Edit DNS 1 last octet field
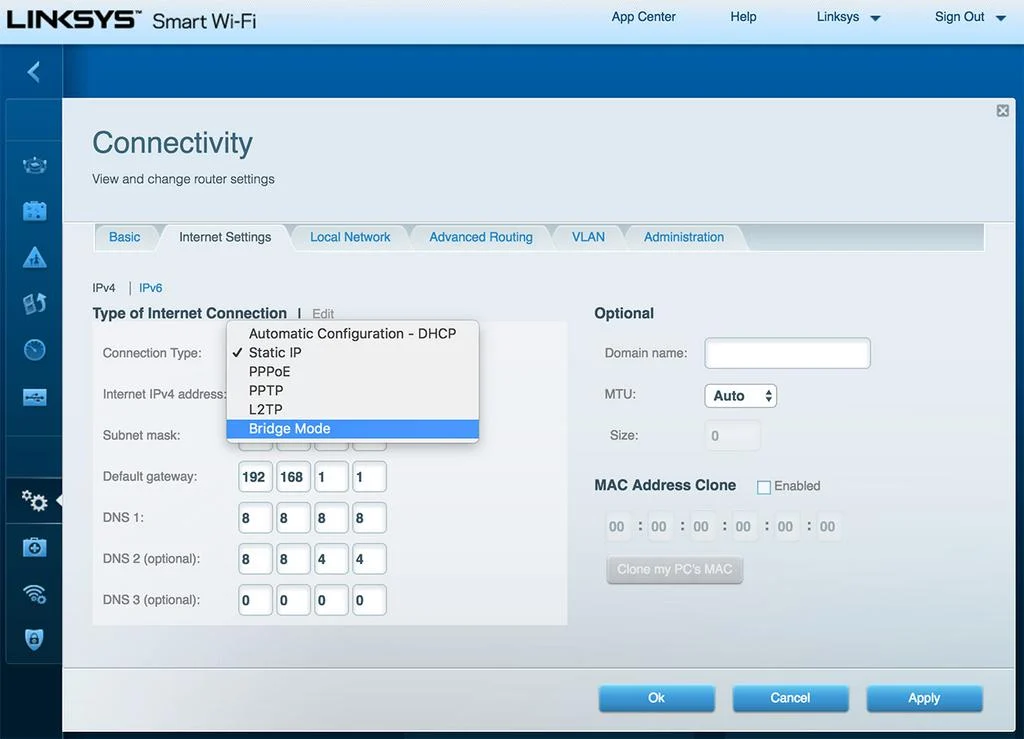Image resolution: width=1024 pixels, height=739 pixels. tap(369, 518)
